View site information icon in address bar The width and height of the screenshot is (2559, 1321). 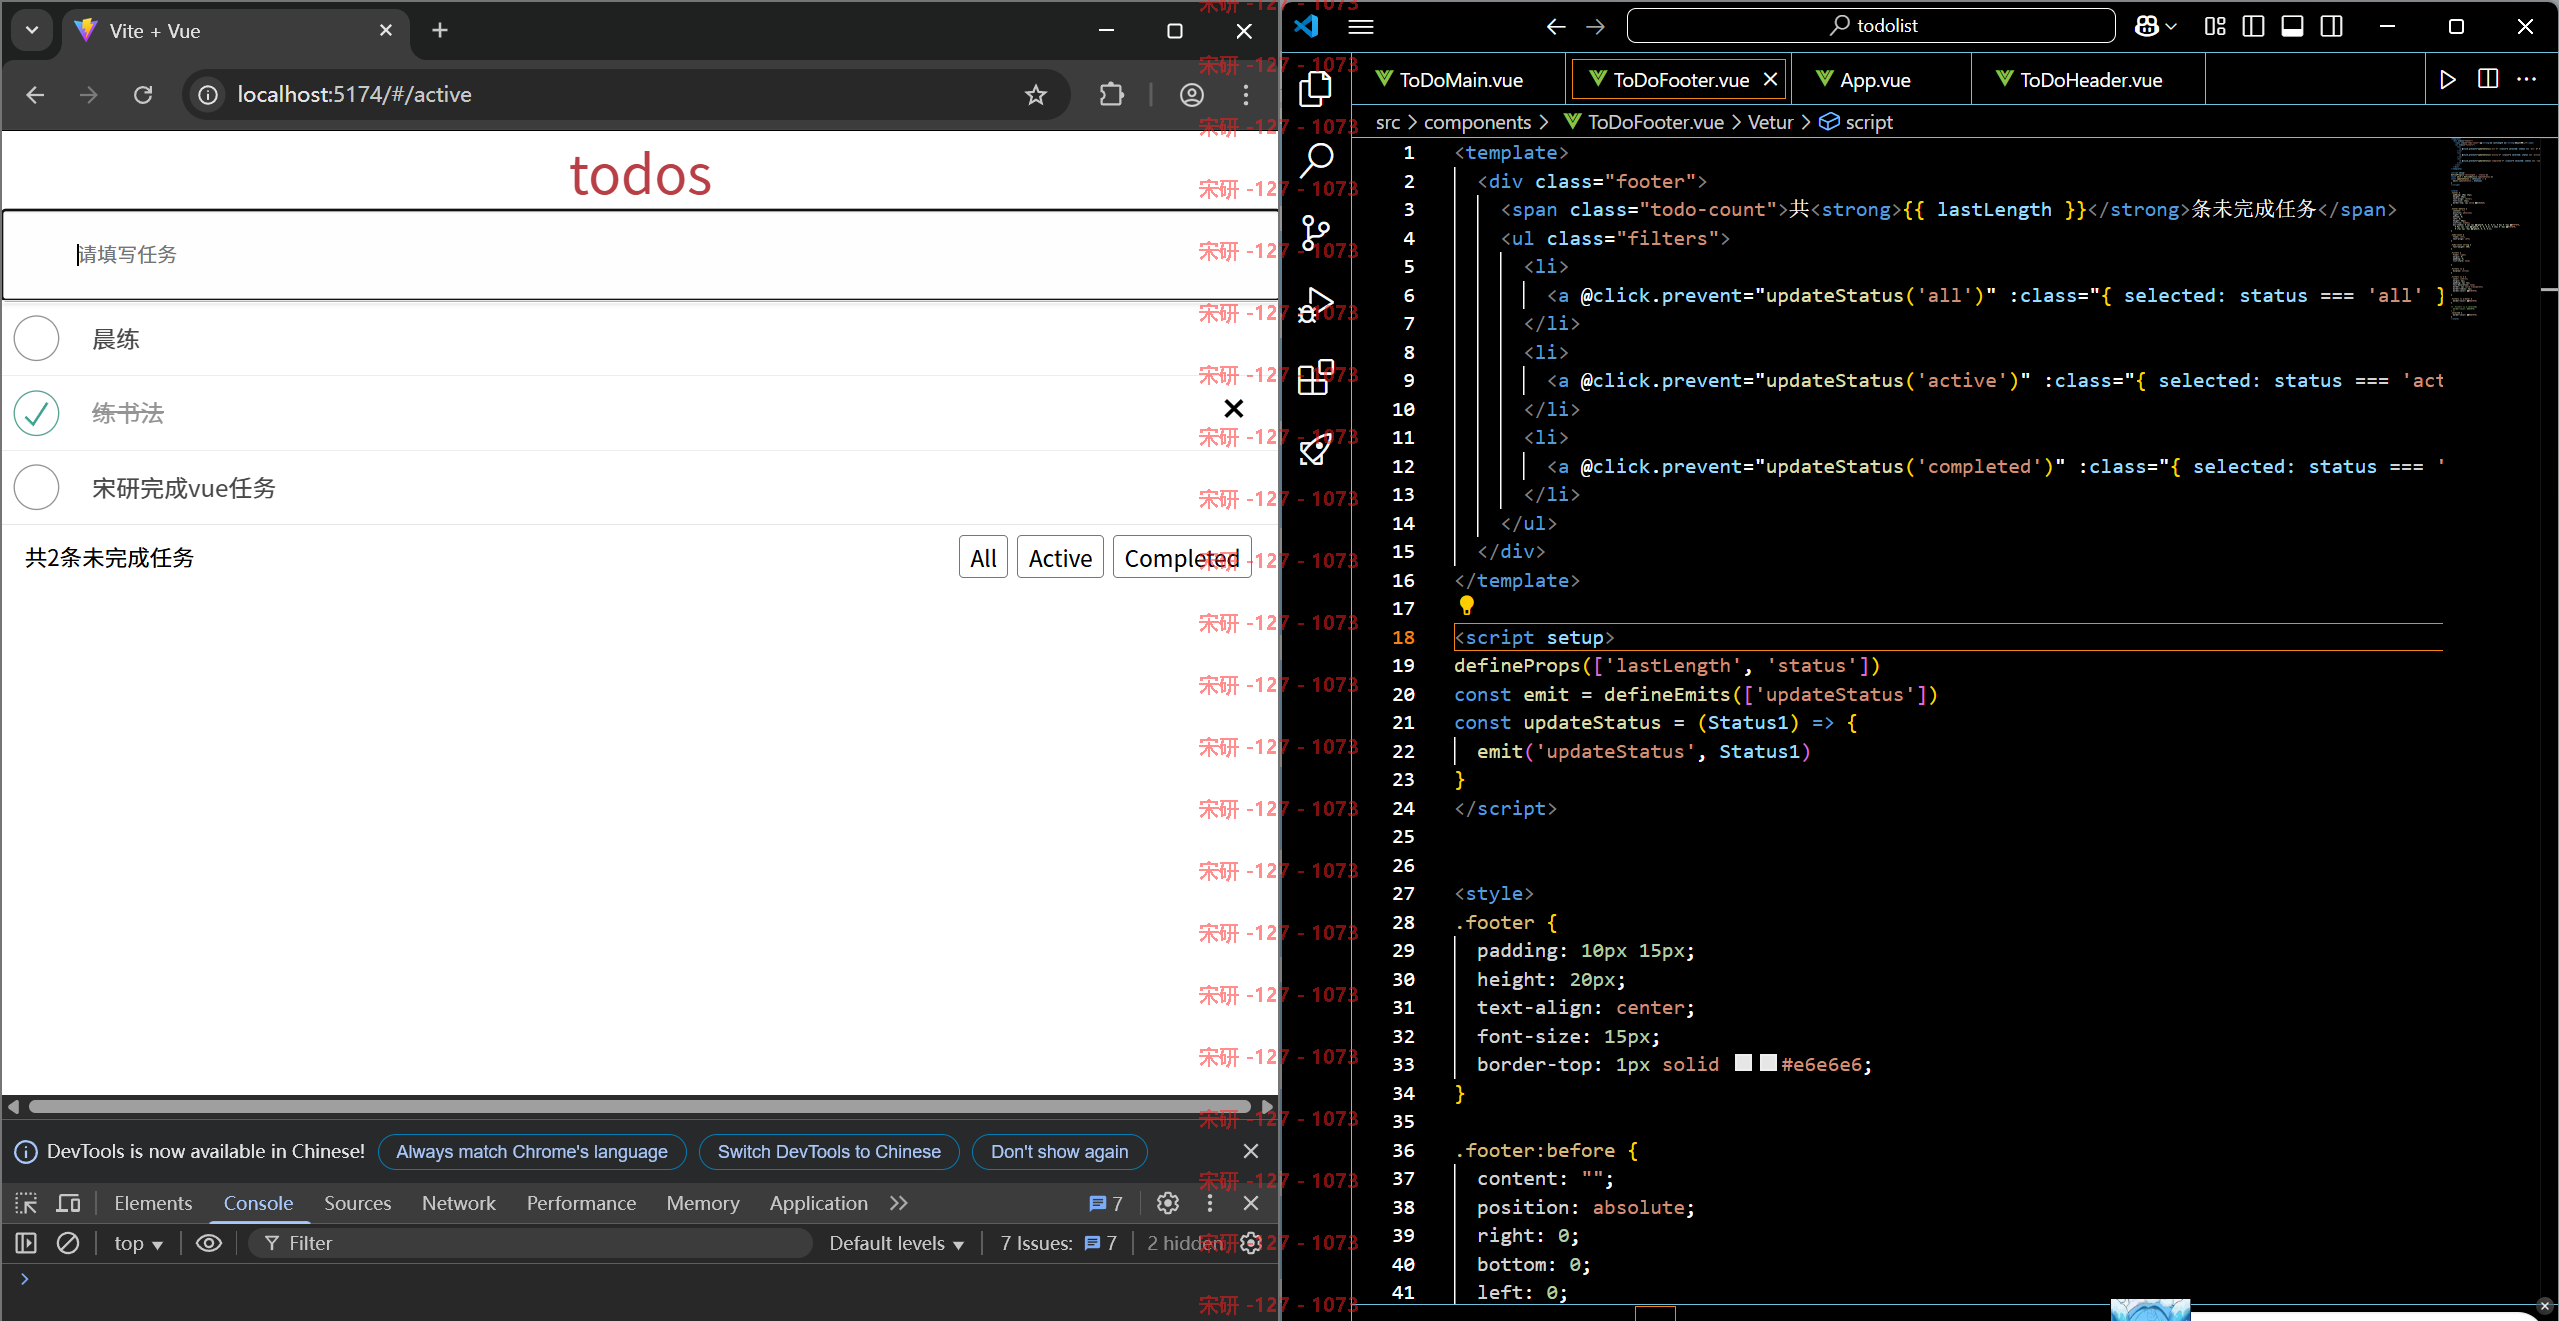tap(208, 95)
